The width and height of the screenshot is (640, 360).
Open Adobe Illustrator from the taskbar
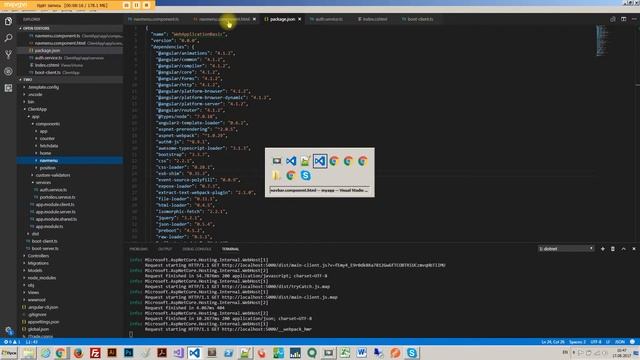click(x=112, y=353)
